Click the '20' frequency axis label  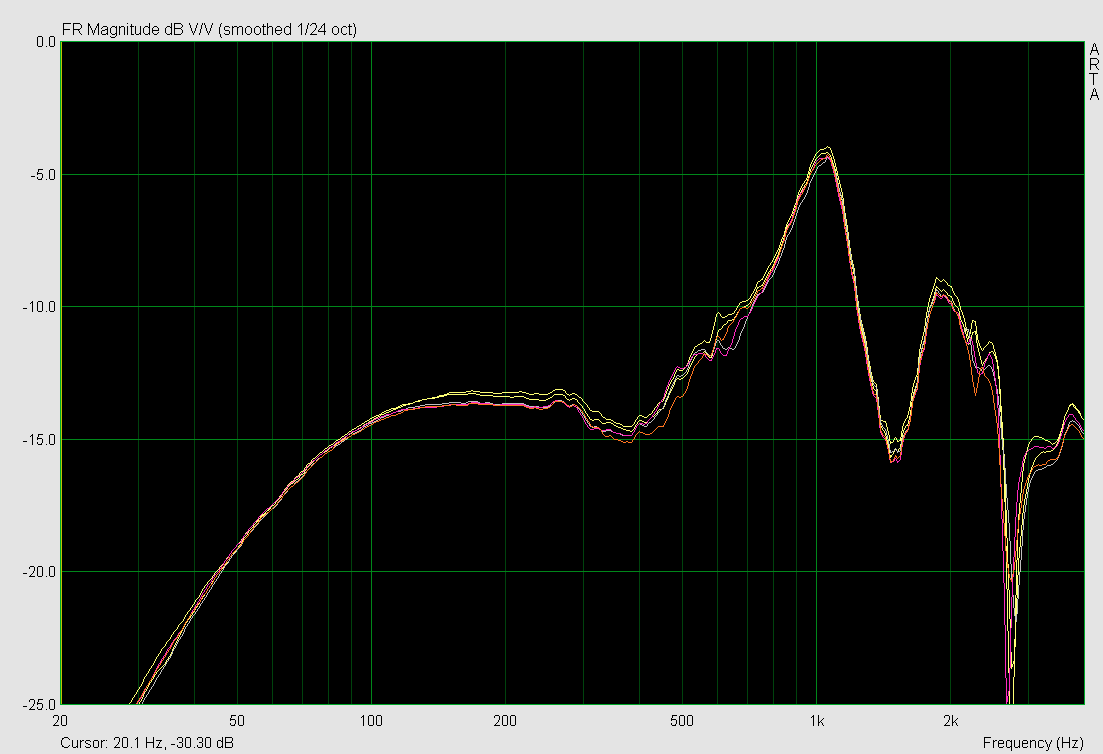coord(60,721)
